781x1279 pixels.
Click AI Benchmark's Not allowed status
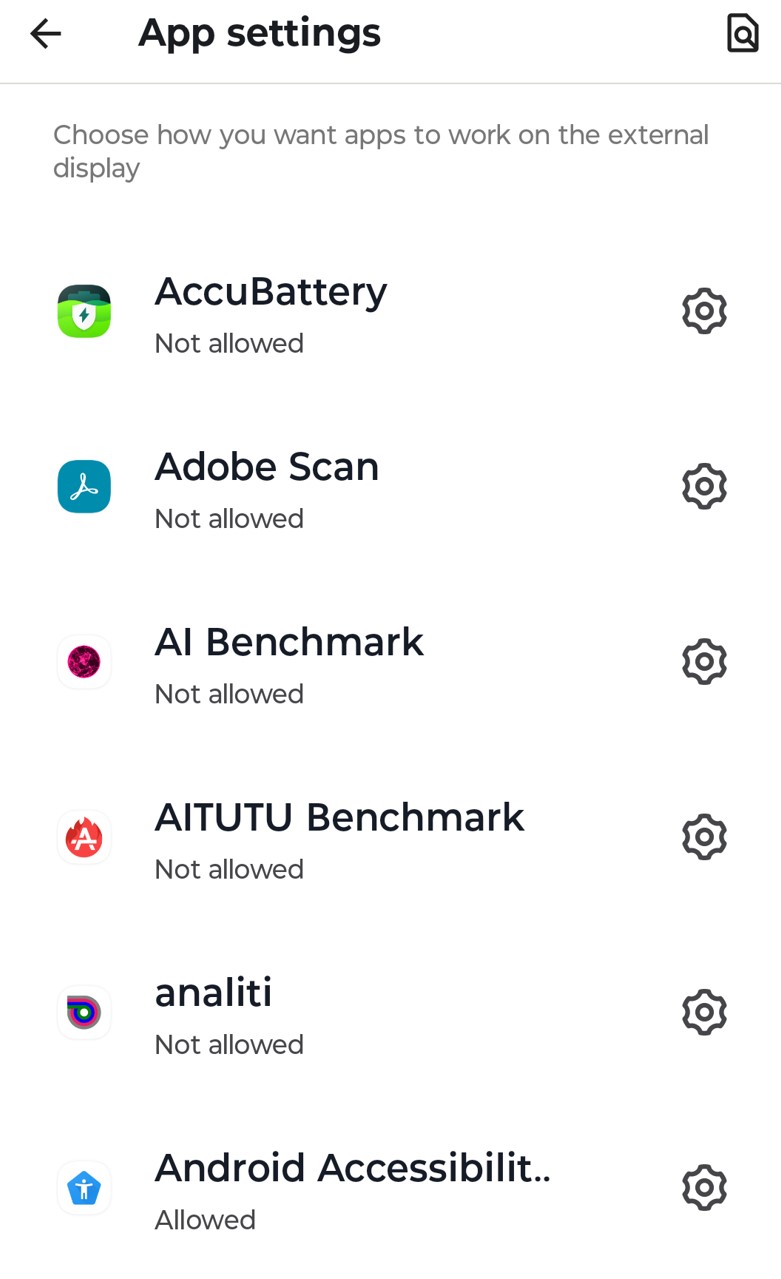coord(229,694)
